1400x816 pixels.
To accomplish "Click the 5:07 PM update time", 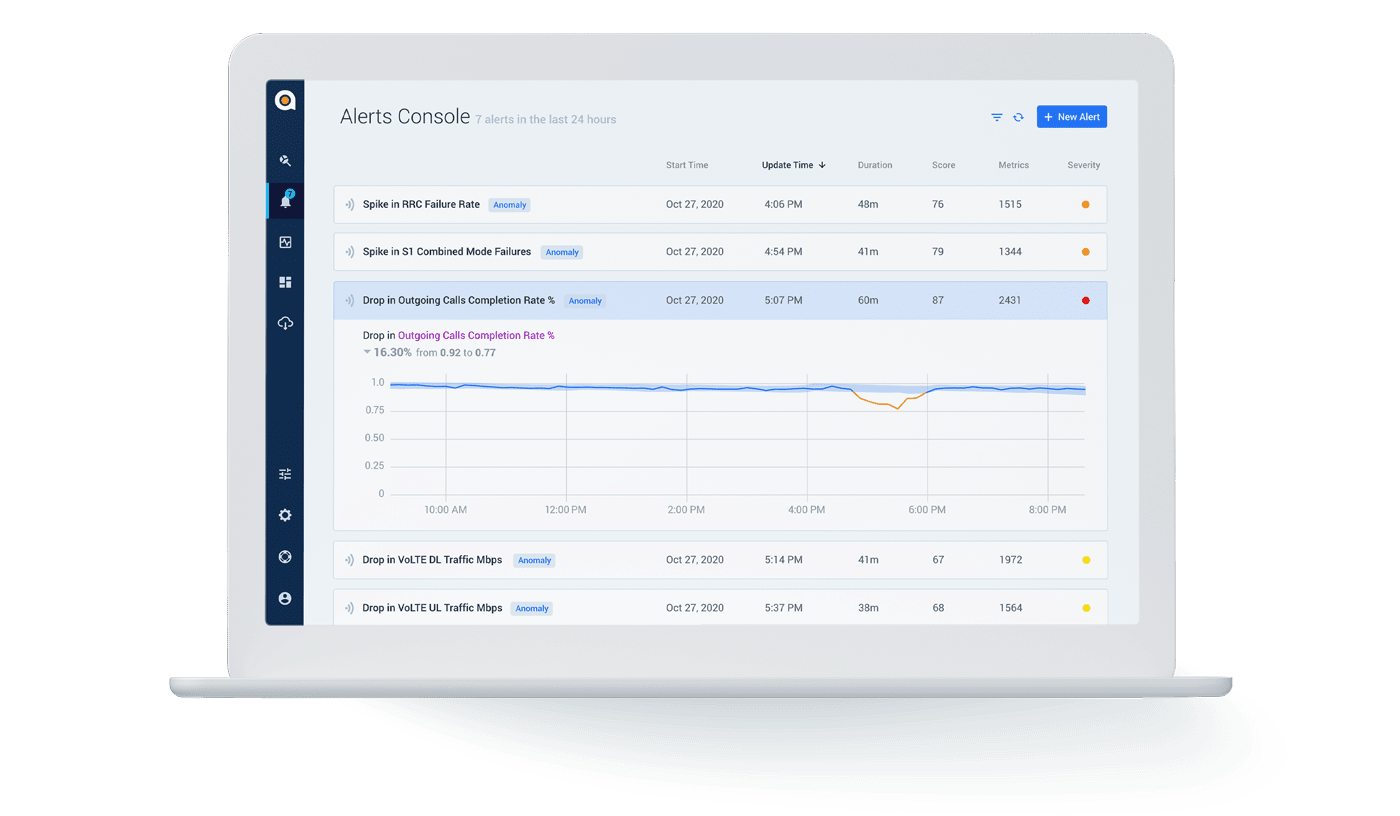I will (x=783, y=300).
